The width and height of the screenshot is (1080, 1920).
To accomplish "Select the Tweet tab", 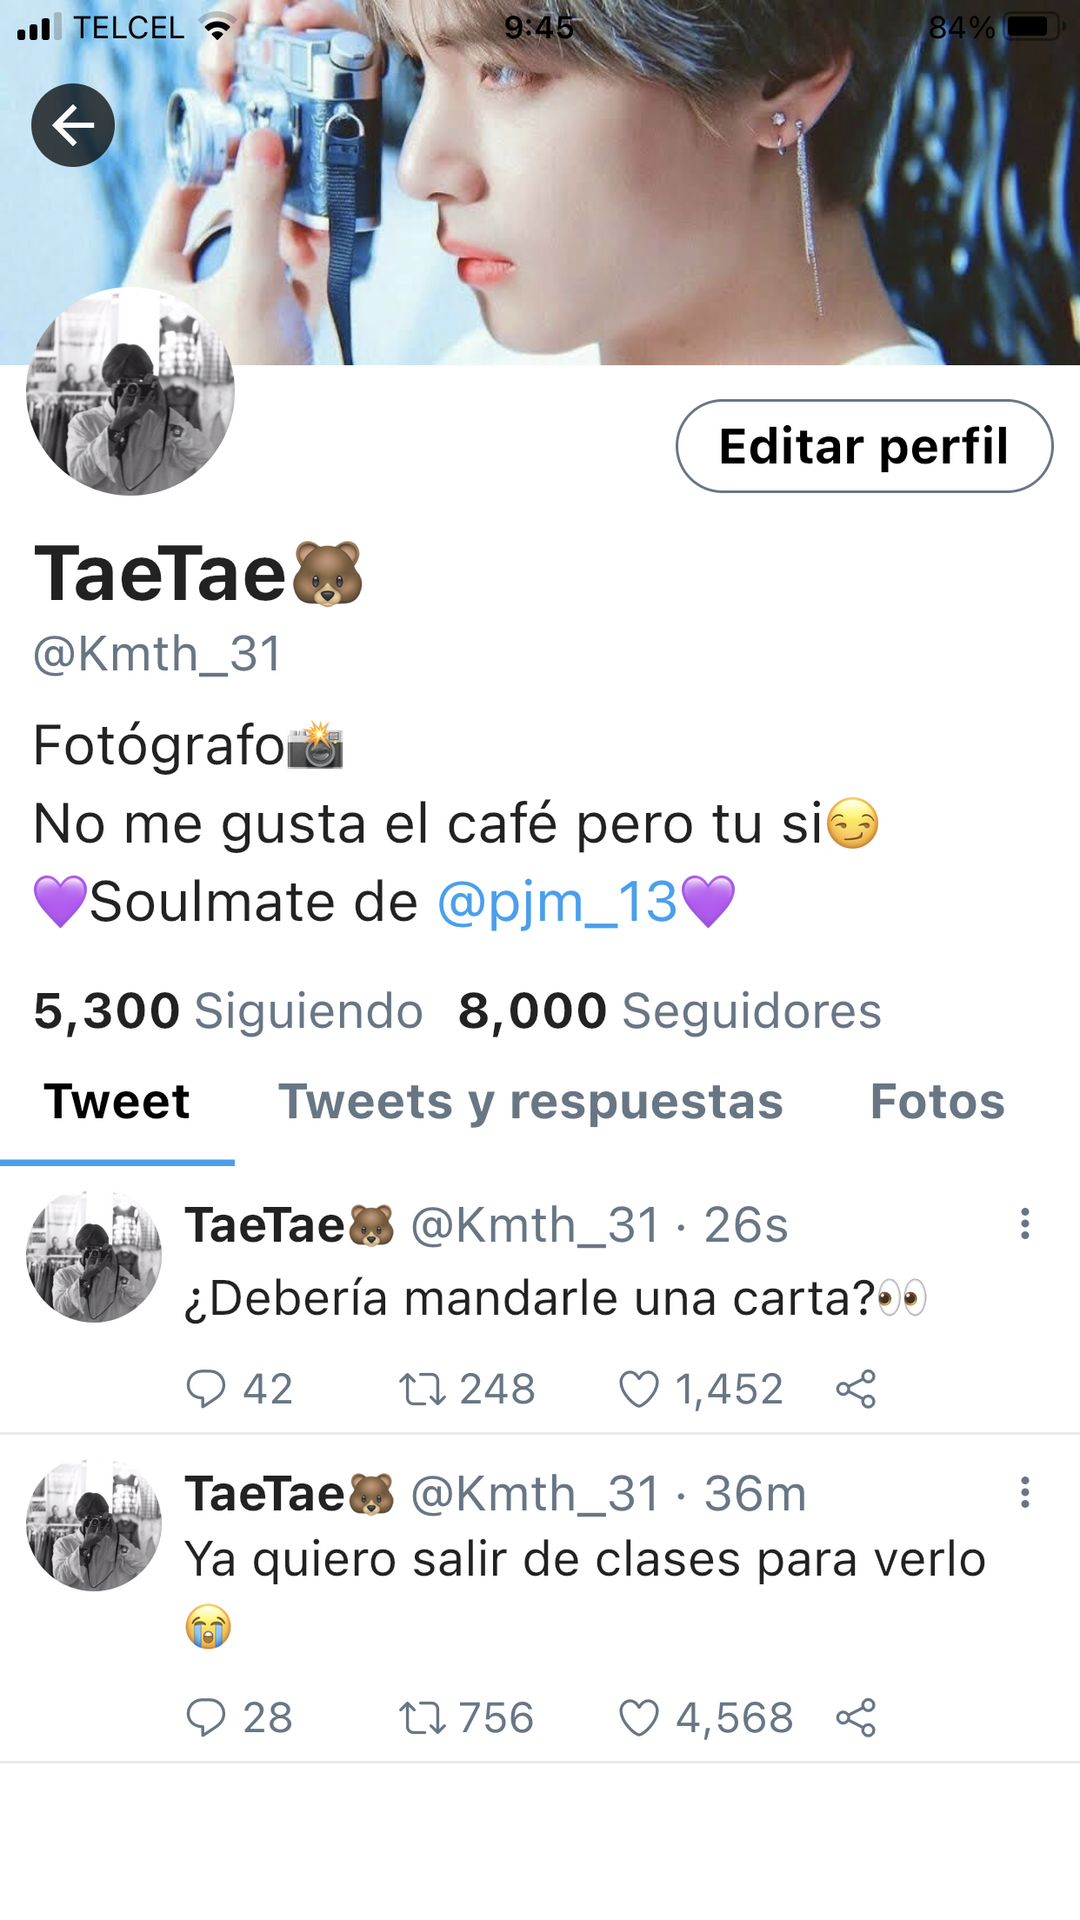I will click(117, 1102).
